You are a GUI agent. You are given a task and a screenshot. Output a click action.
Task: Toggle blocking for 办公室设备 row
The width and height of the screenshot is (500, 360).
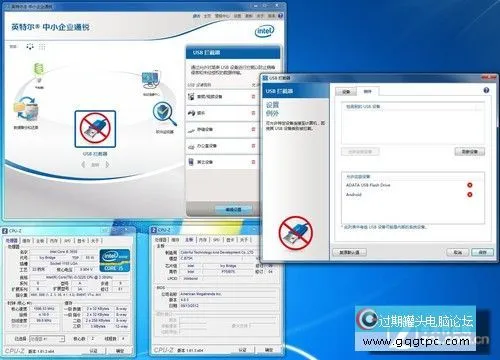coord(253,146)
